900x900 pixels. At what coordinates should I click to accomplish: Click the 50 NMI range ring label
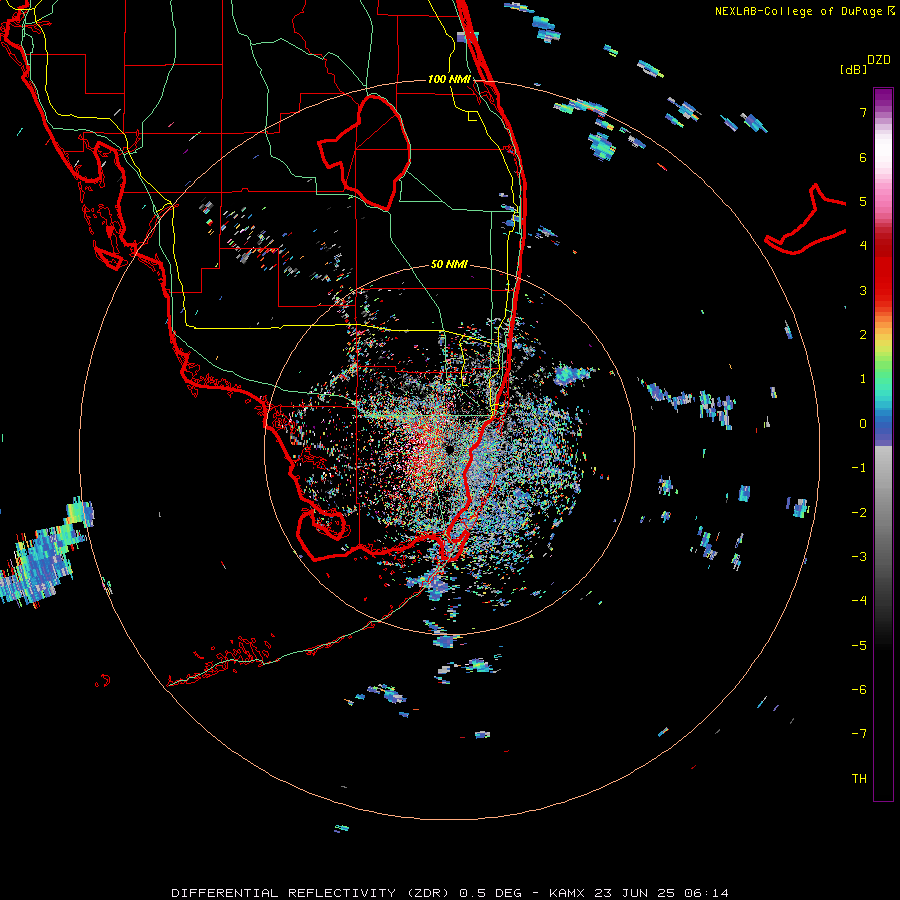pyautogui.click(x=449, y=264)
